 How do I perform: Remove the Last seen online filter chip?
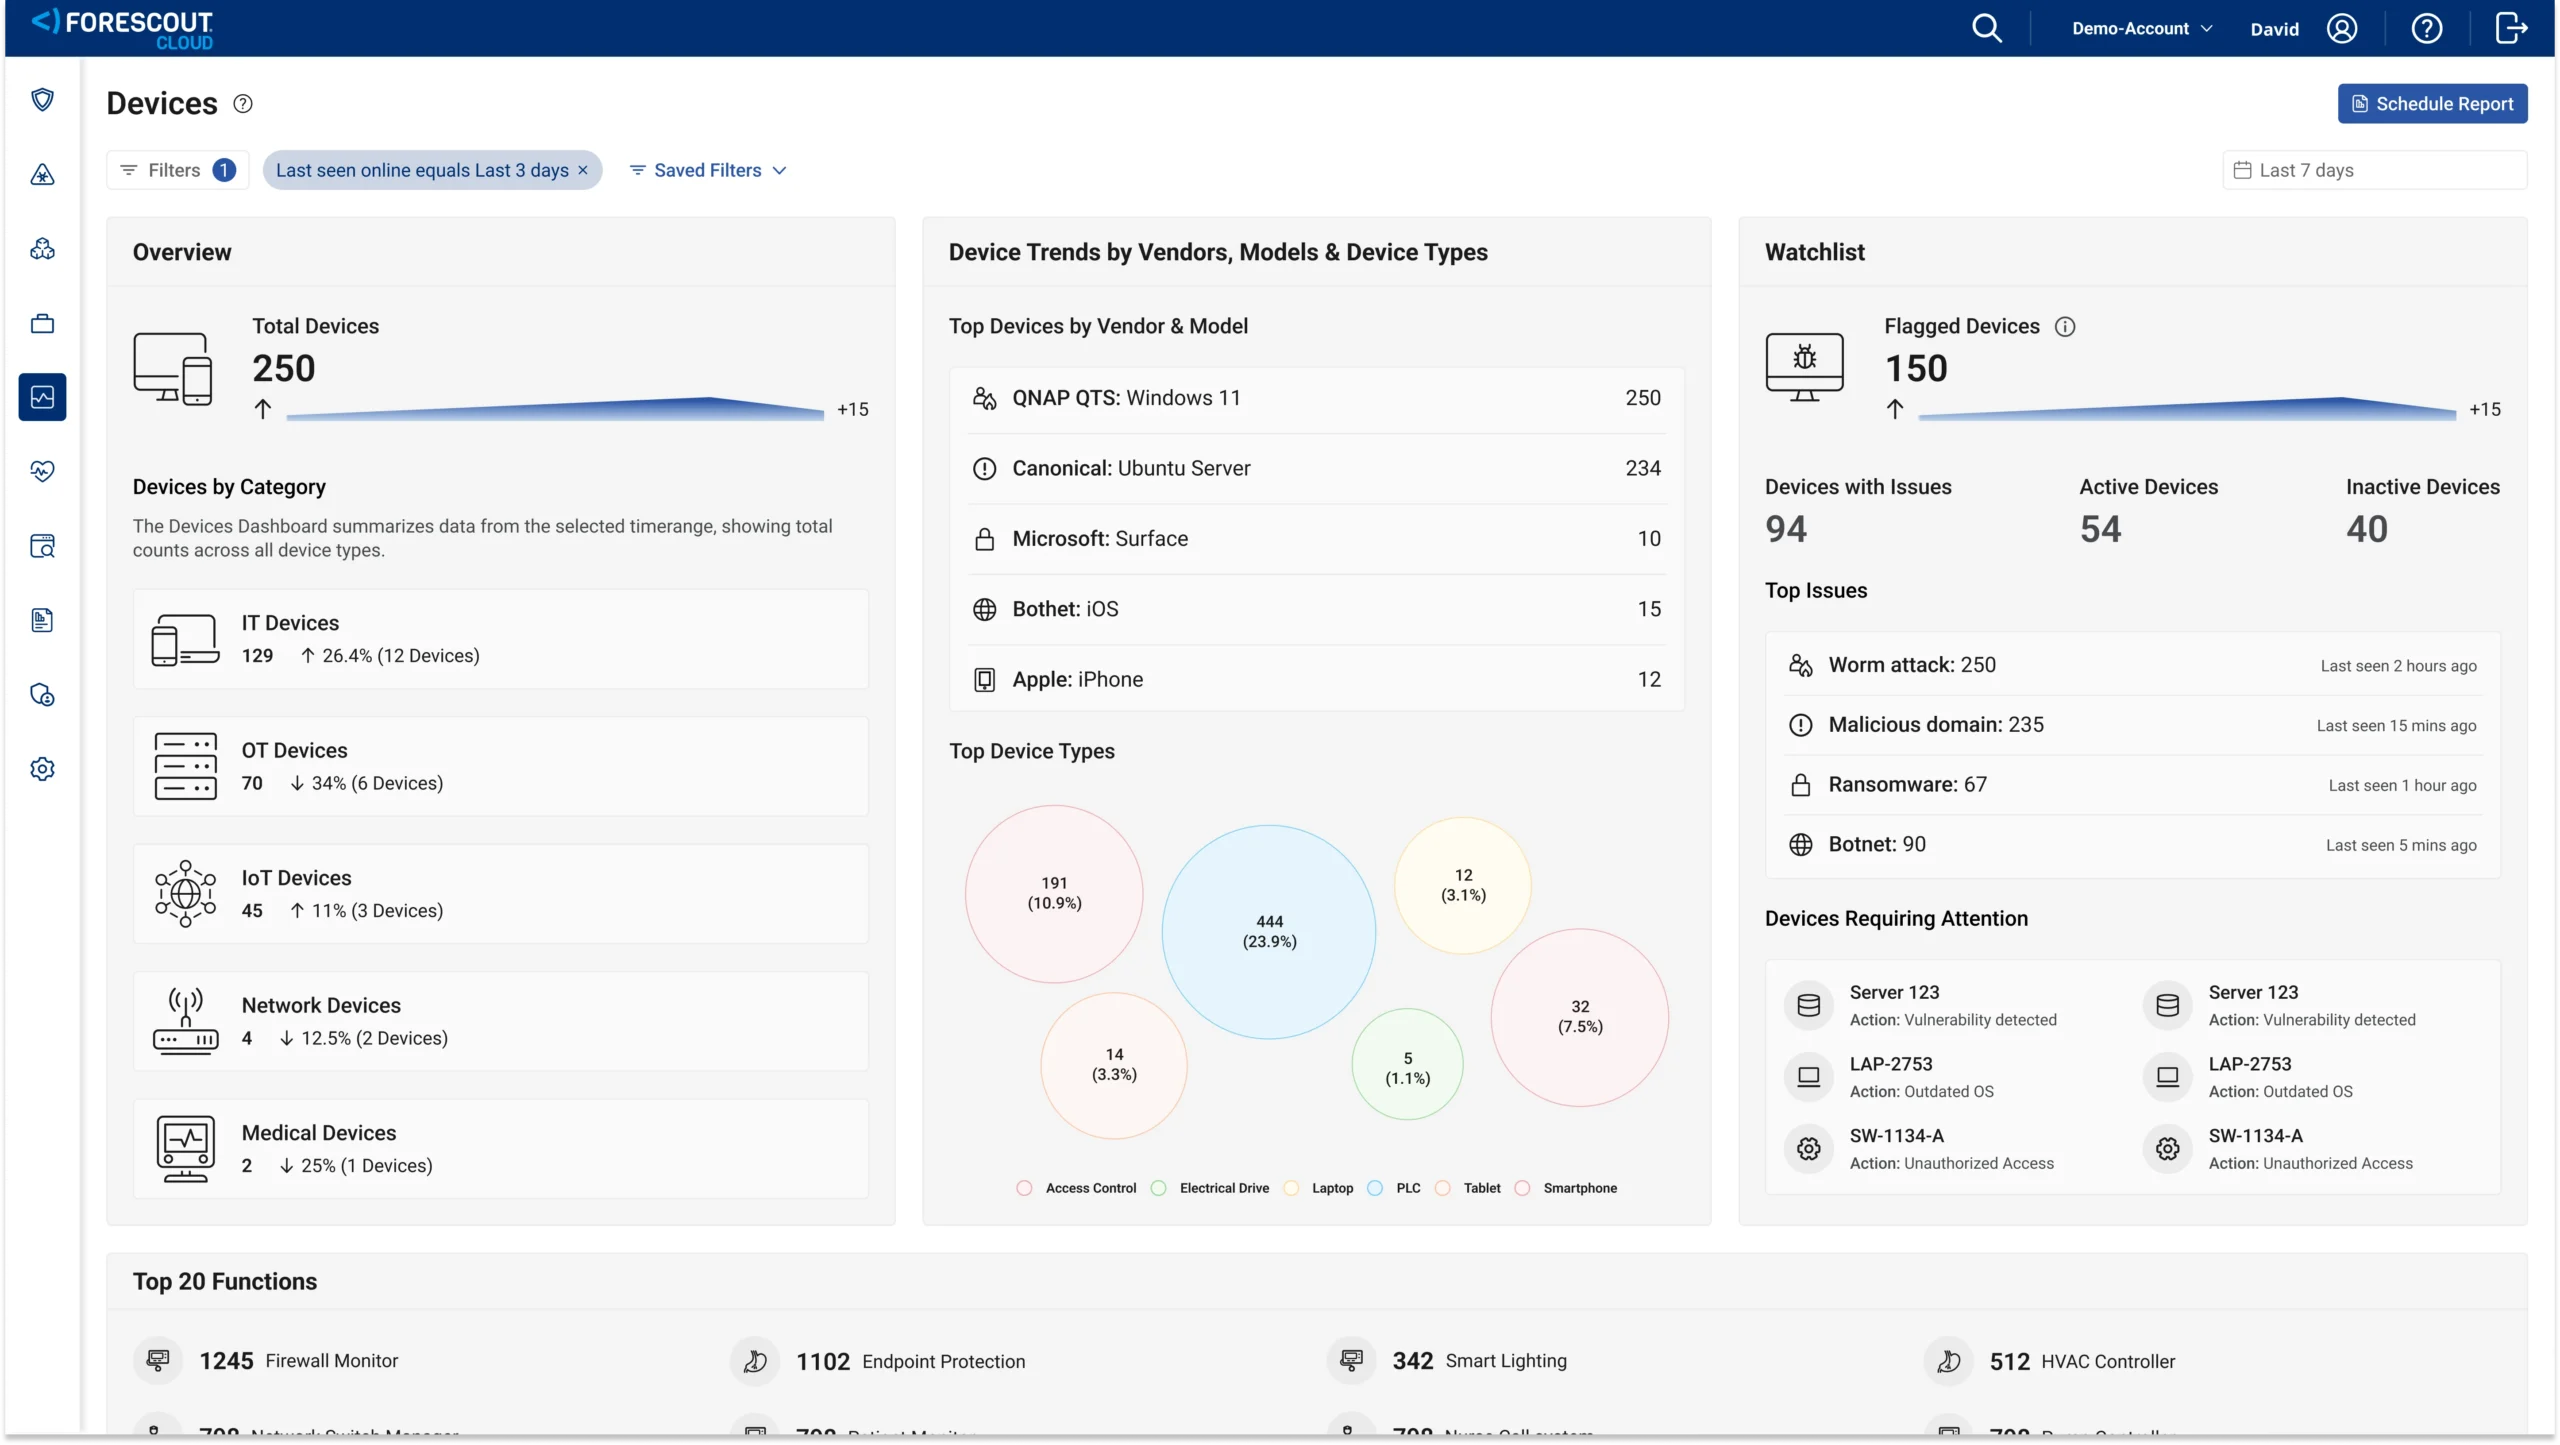point(583,170)
